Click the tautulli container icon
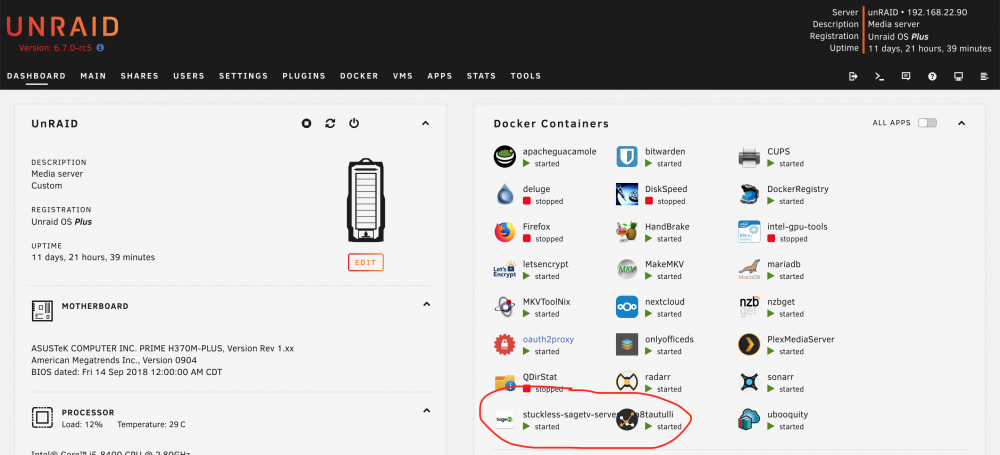The image size is (1000, 455). [627, 420]
